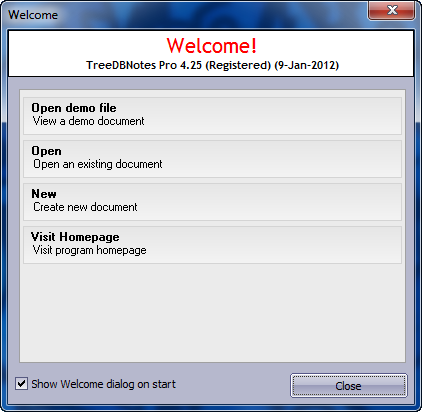This screenshot has height=412, width=422.
Task: Click the red Welcome! heading
Action: [212, 46]
